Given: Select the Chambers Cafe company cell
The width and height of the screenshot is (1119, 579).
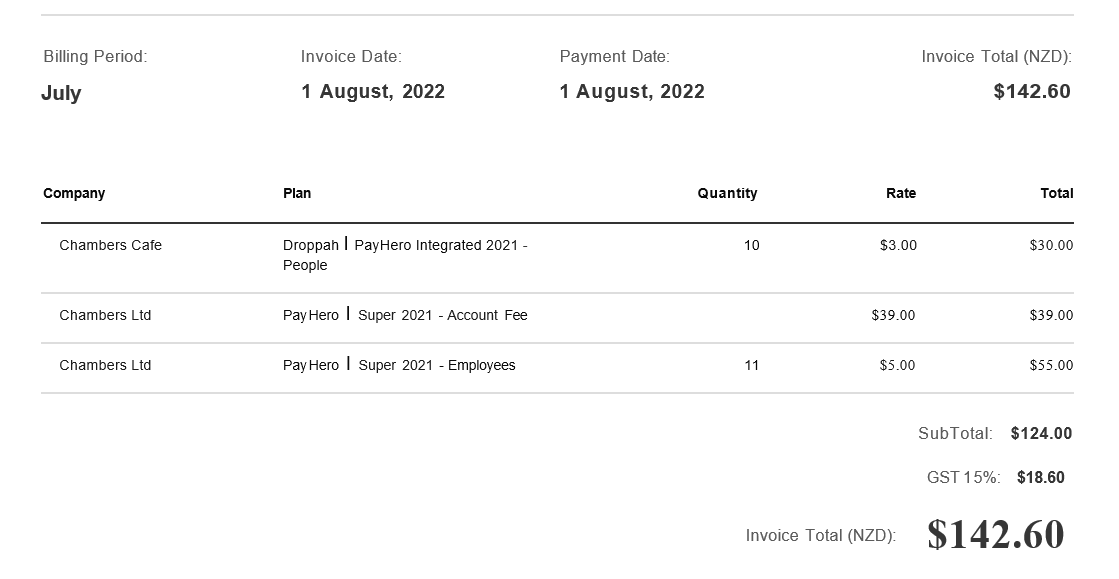Looking at the screenshot, I should pyautogui.click(x=111, y=245).
